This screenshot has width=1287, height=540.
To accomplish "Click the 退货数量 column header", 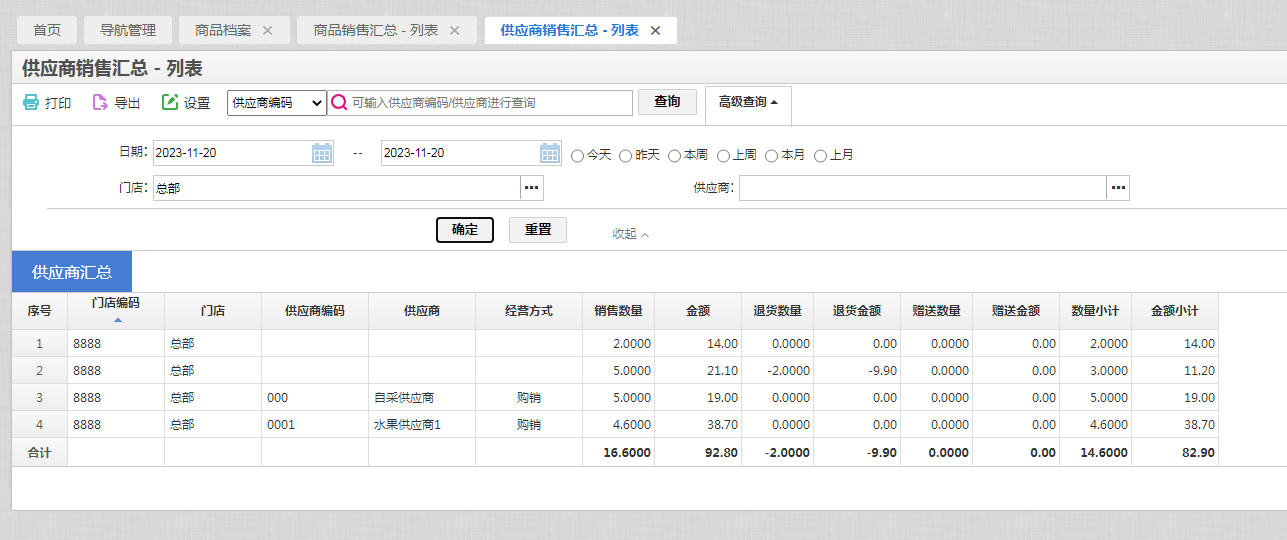I will click(778, 311).
